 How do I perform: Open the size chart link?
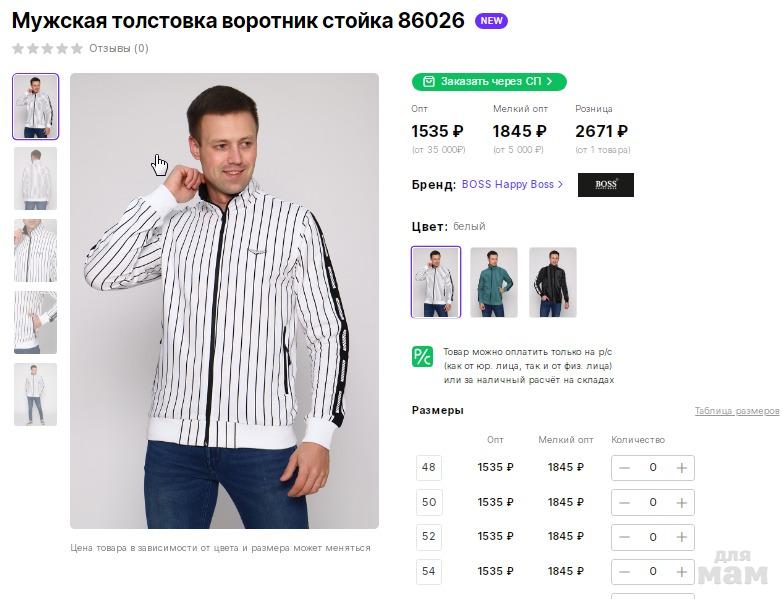736,411
